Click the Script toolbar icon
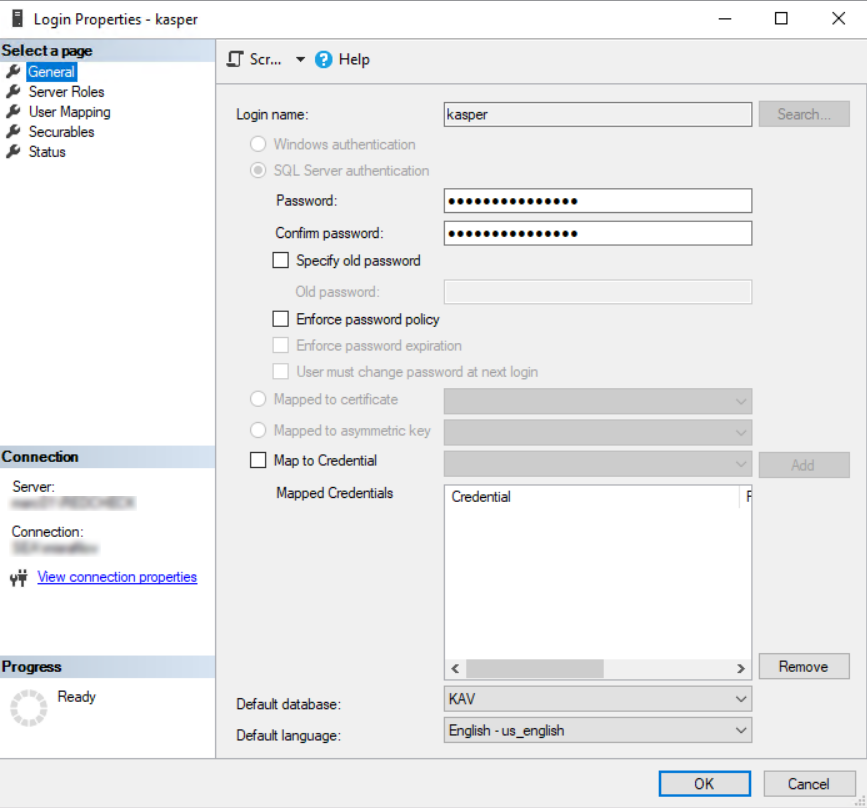Image resolution: width=867 pixels, height=808 pixels. click(234, 59)
